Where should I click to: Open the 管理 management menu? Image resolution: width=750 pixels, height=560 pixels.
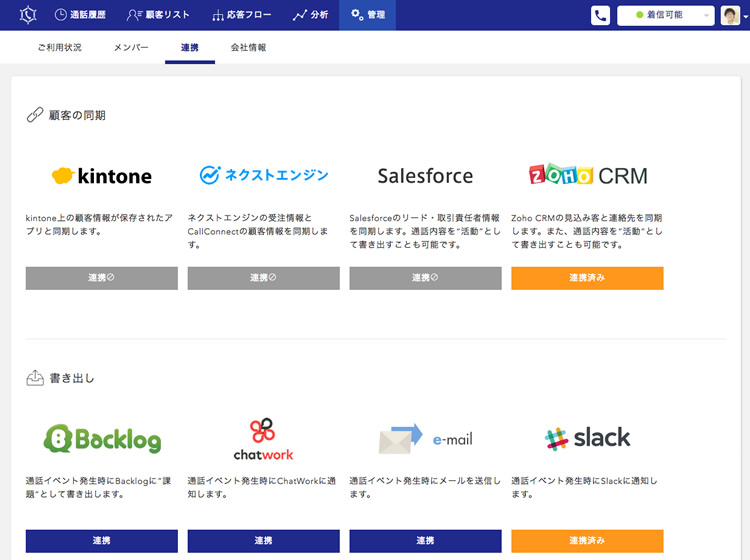click(x=367, y=15)
